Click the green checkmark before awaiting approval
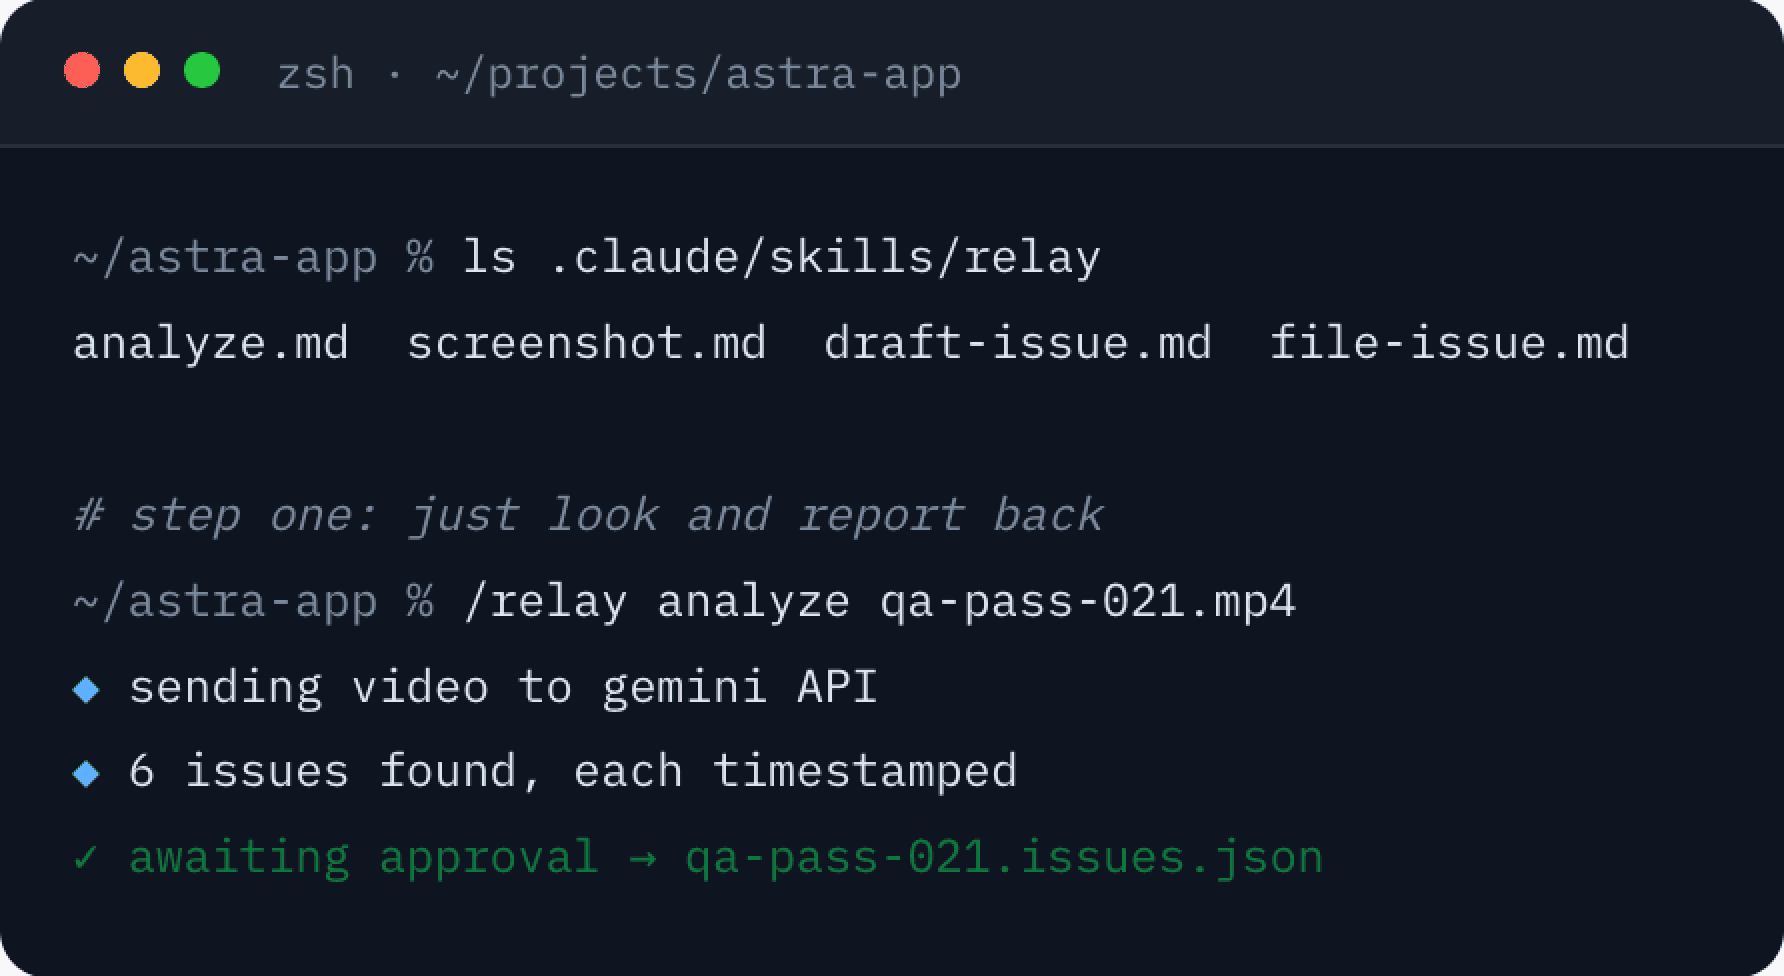This screenshot has height=976, width=1784. (86, 857)
